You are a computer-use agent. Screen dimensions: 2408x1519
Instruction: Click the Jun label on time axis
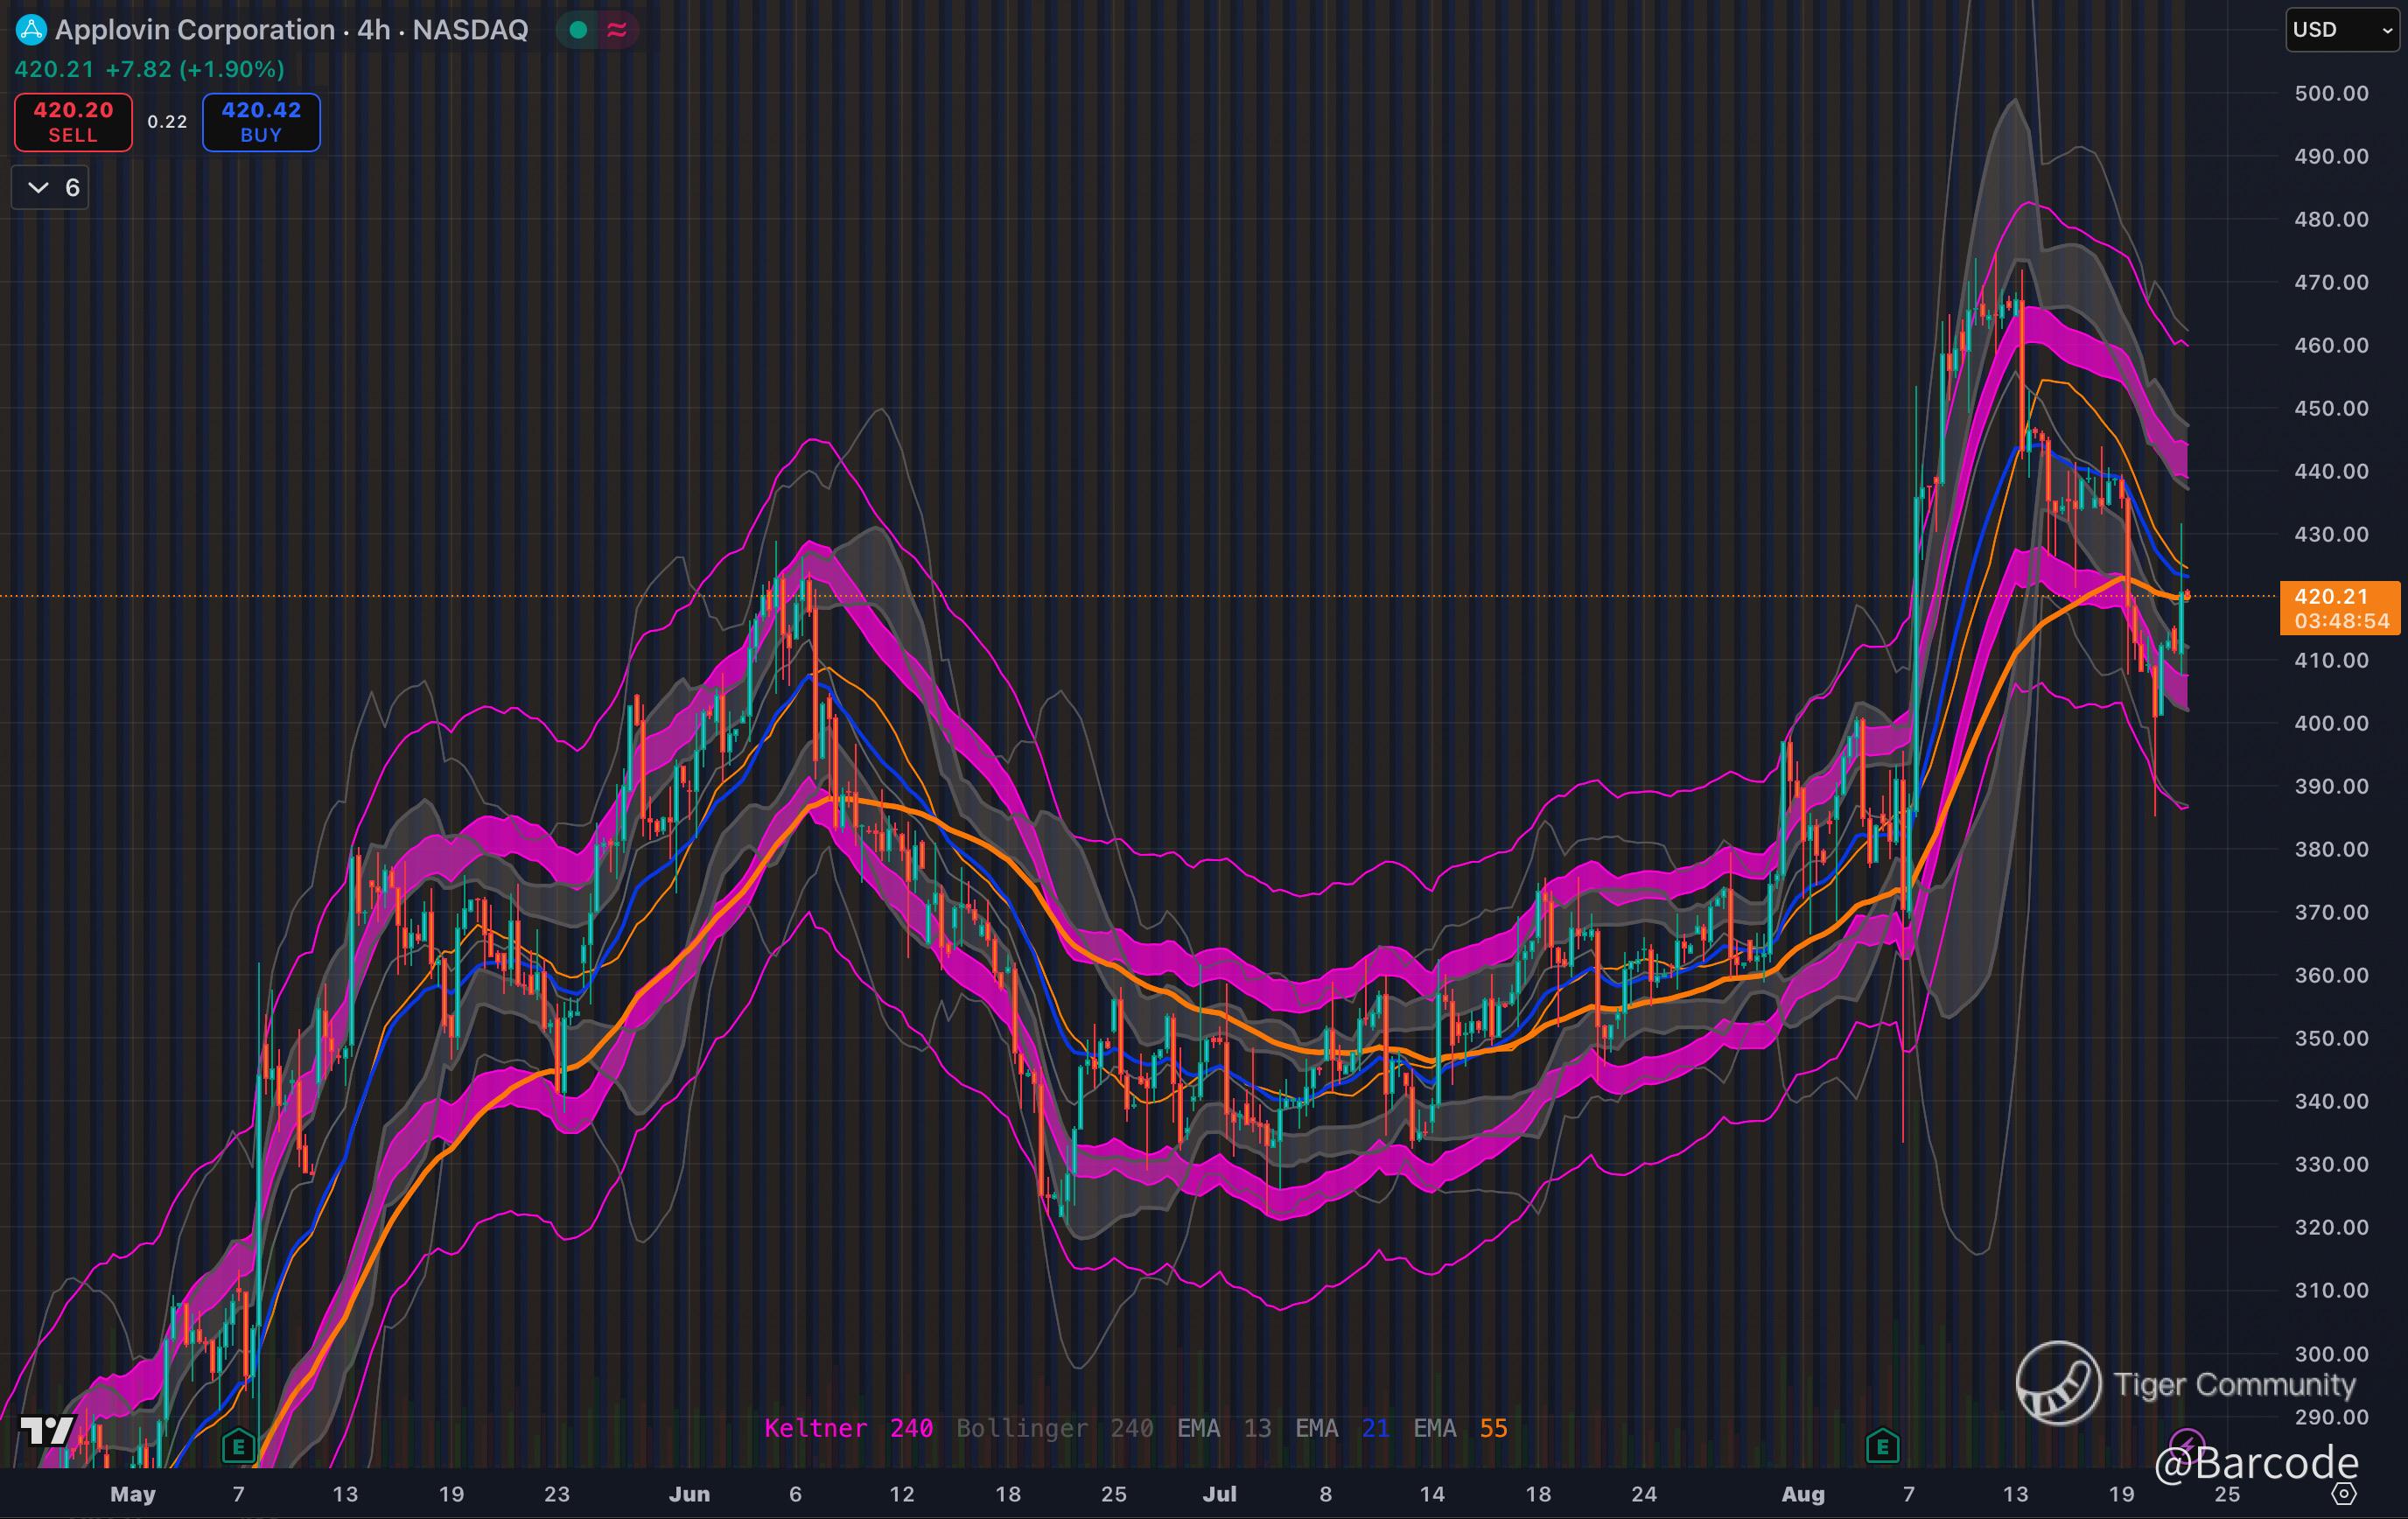(689, 1494)
